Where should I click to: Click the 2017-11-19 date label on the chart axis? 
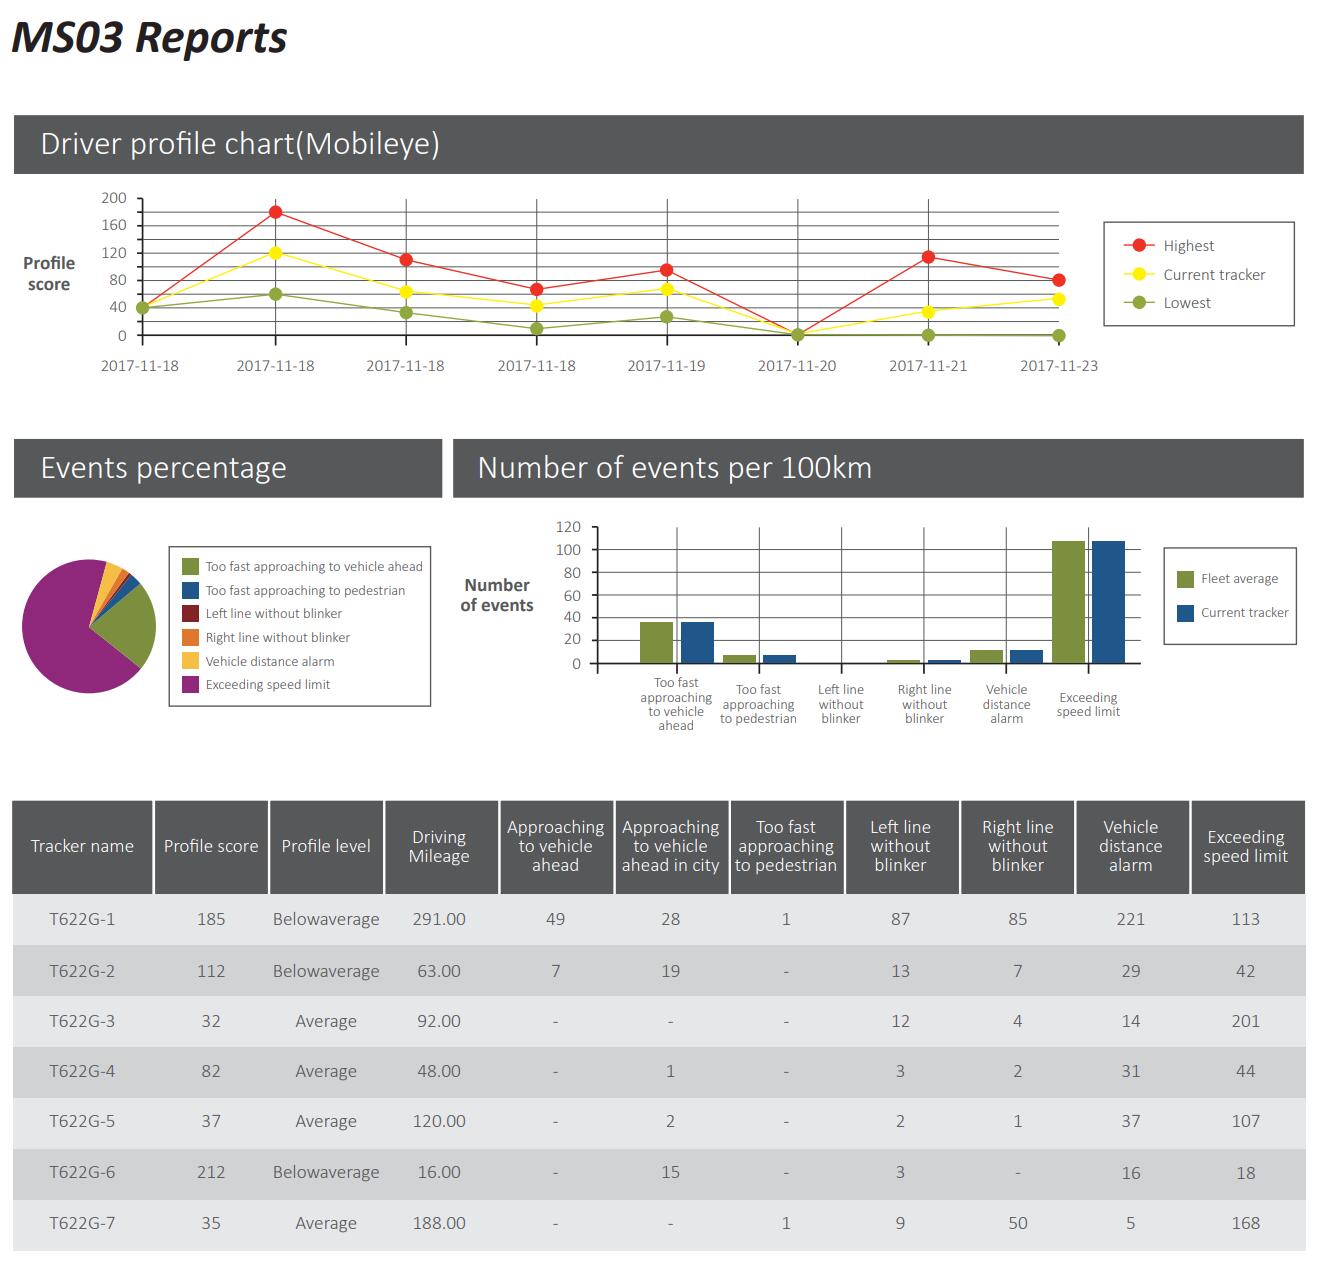pos(666,366)
